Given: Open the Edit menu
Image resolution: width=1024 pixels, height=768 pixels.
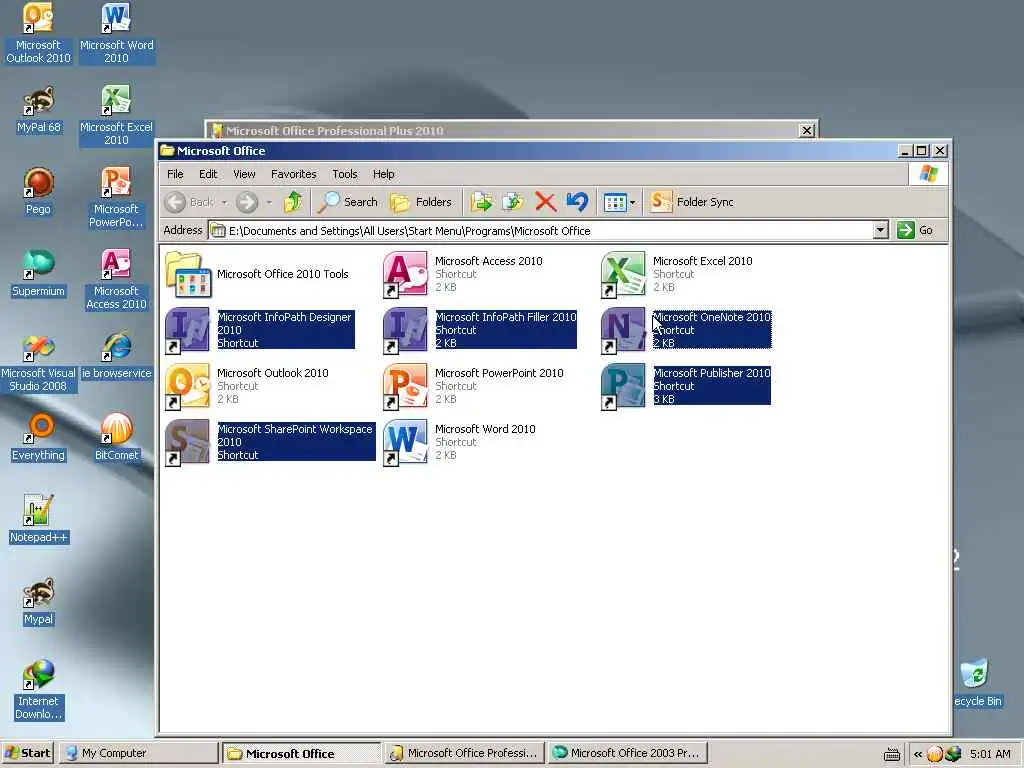Looking at the screenshot, I should (x=208, y=174).
